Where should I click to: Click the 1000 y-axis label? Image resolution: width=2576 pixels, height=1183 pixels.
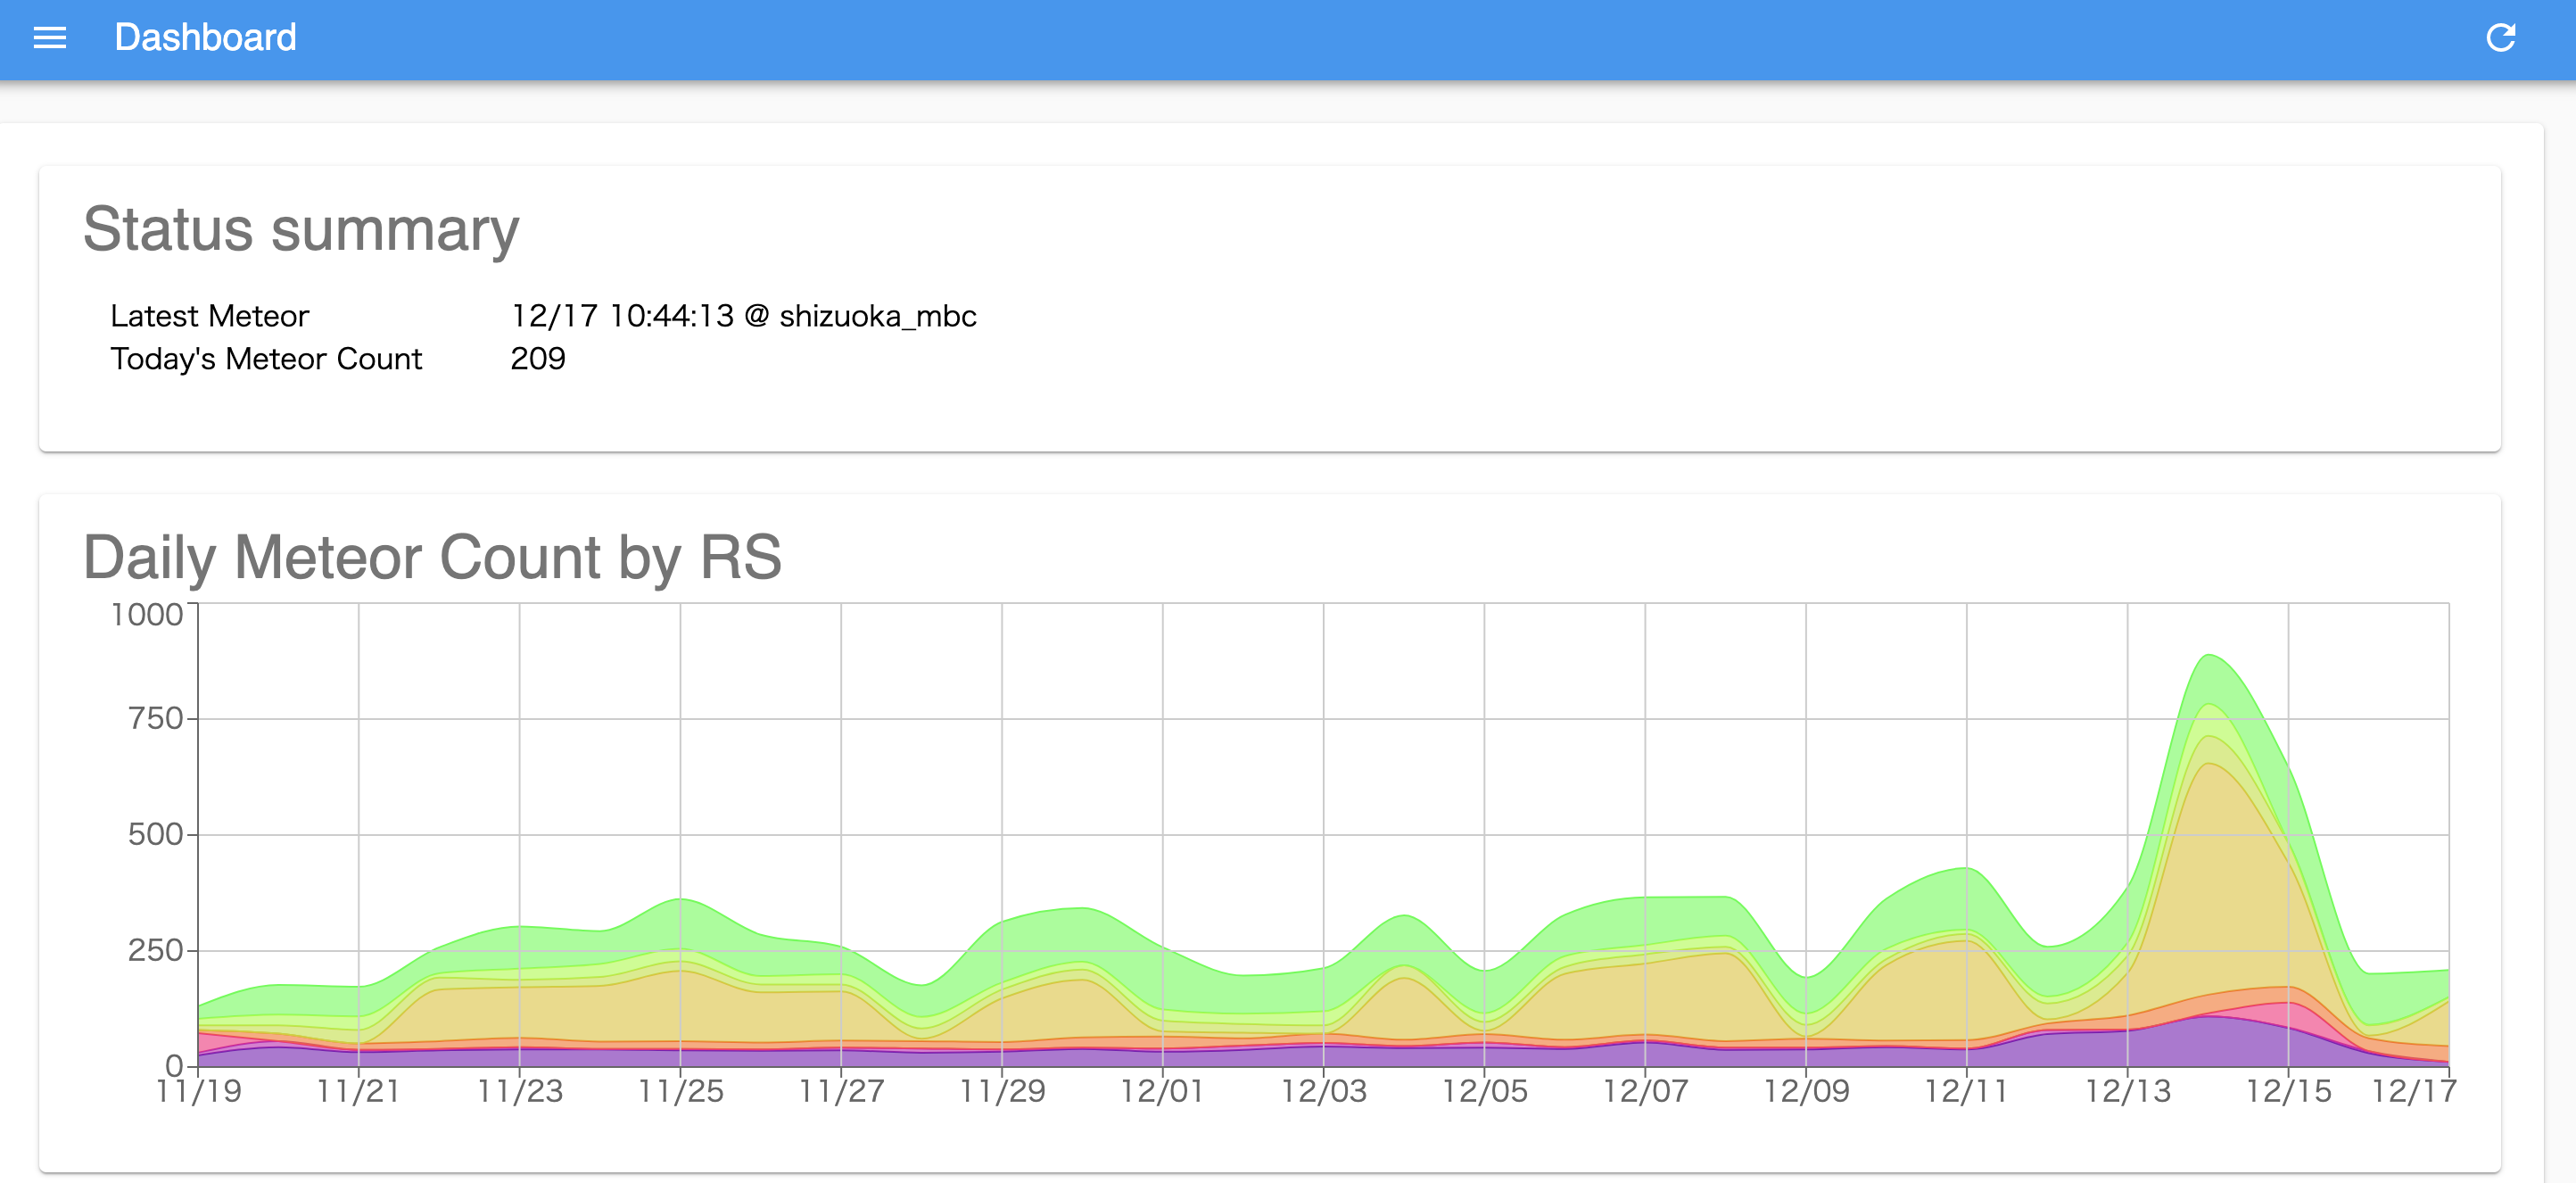click(147, 614)
